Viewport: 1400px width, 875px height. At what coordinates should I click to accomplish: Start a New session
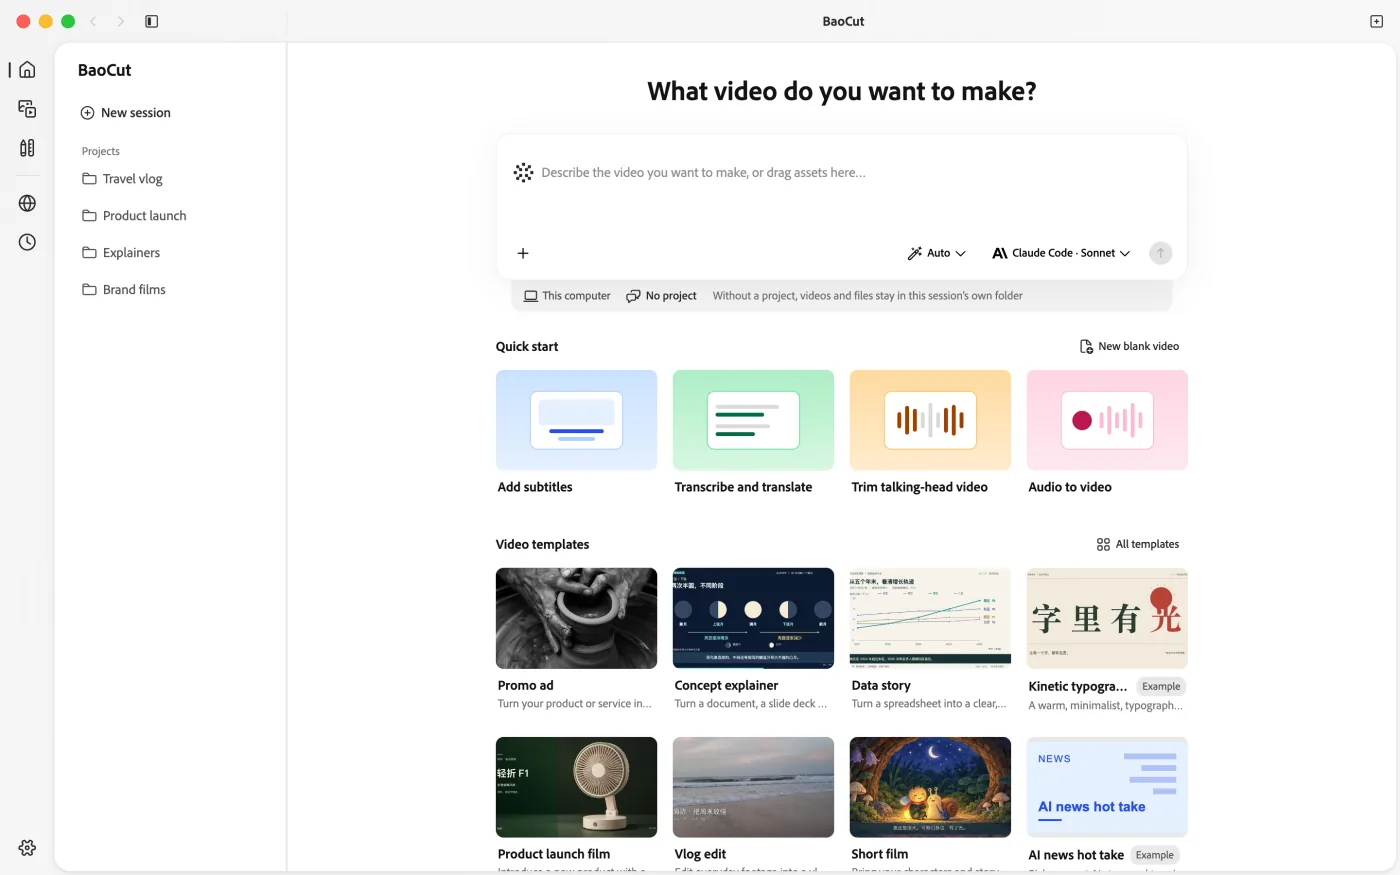[126, 113]
